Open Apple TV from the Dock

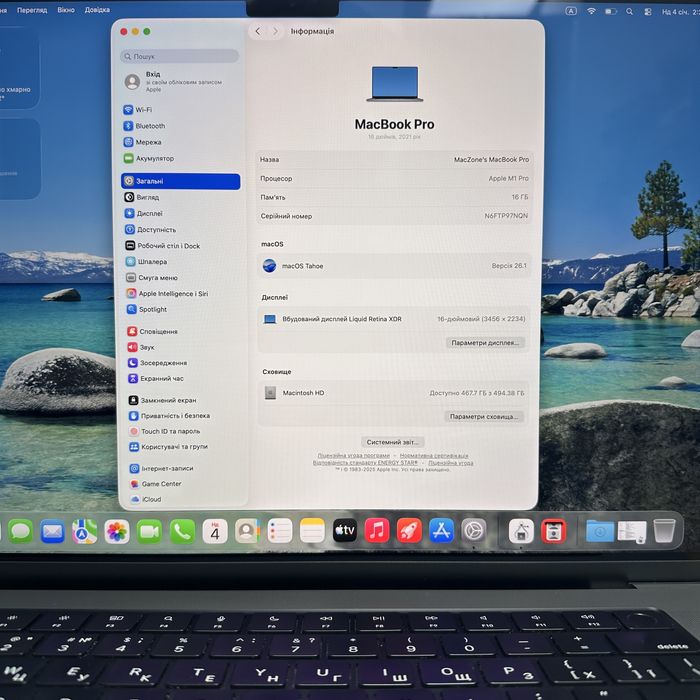pos(345,531)
